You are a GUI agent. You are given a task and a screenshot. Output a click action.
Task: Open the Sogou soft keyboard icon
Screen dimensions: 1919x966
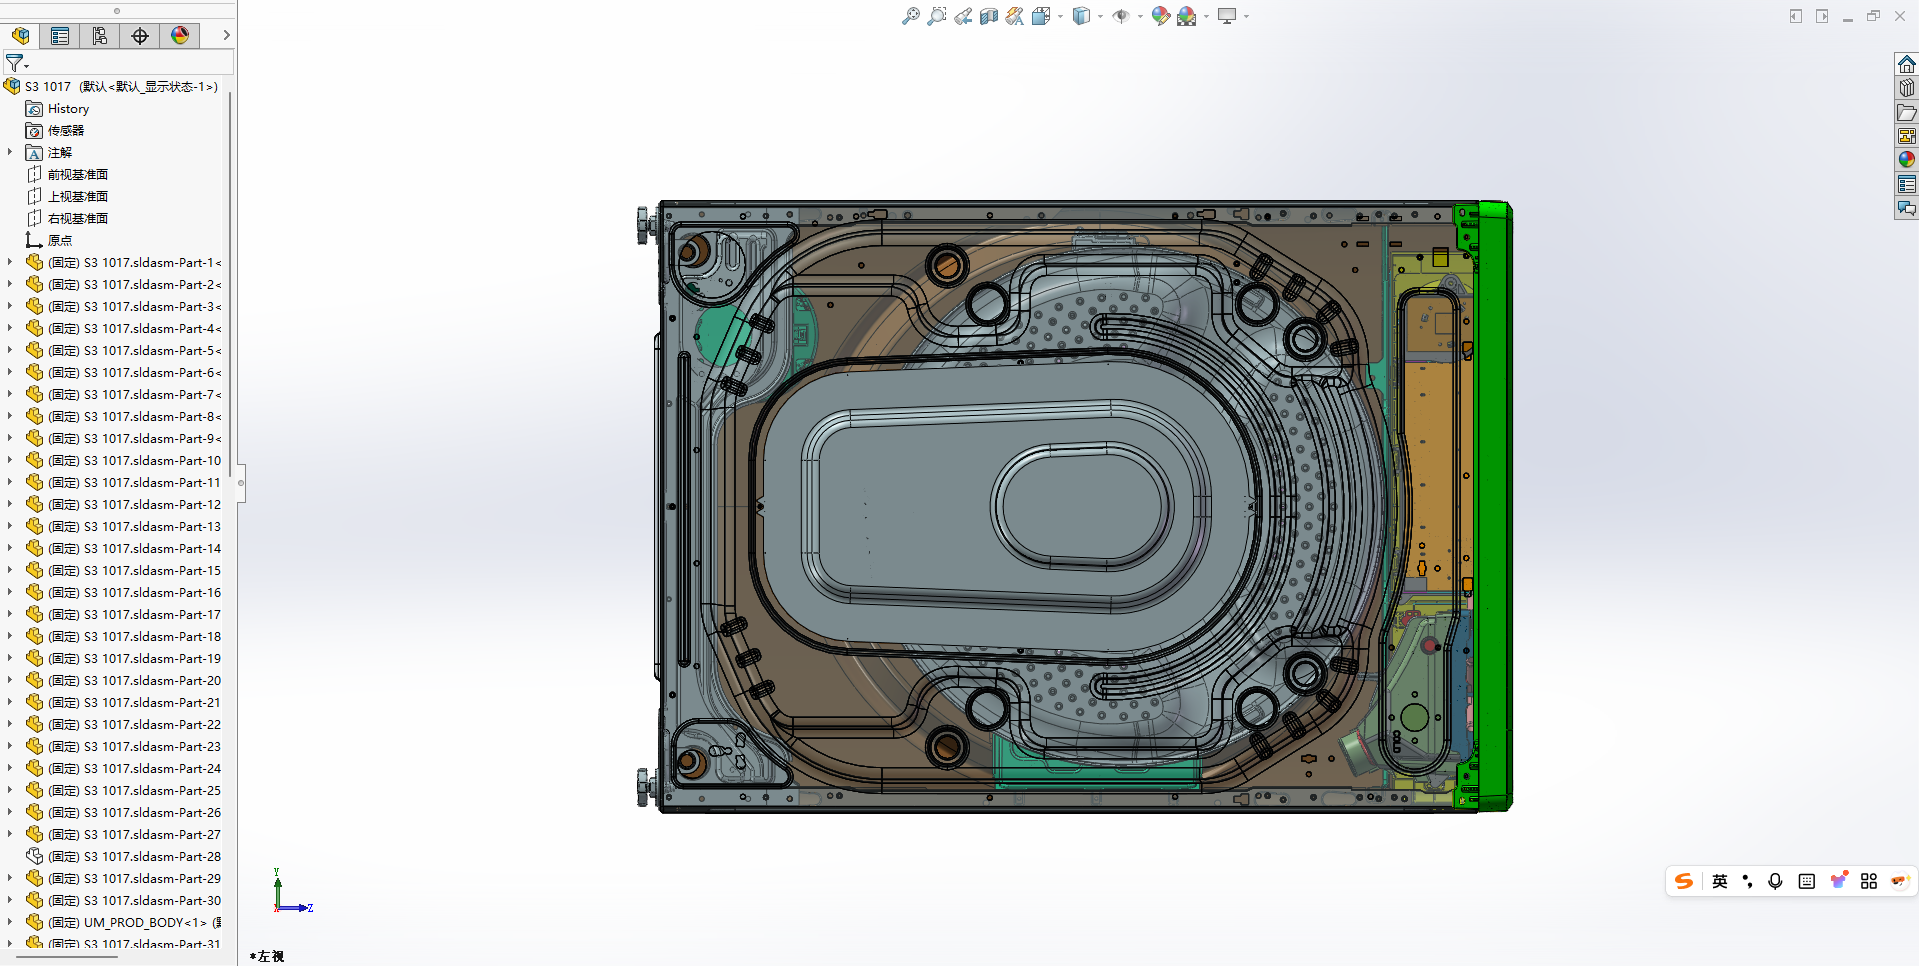point(1806,881)
